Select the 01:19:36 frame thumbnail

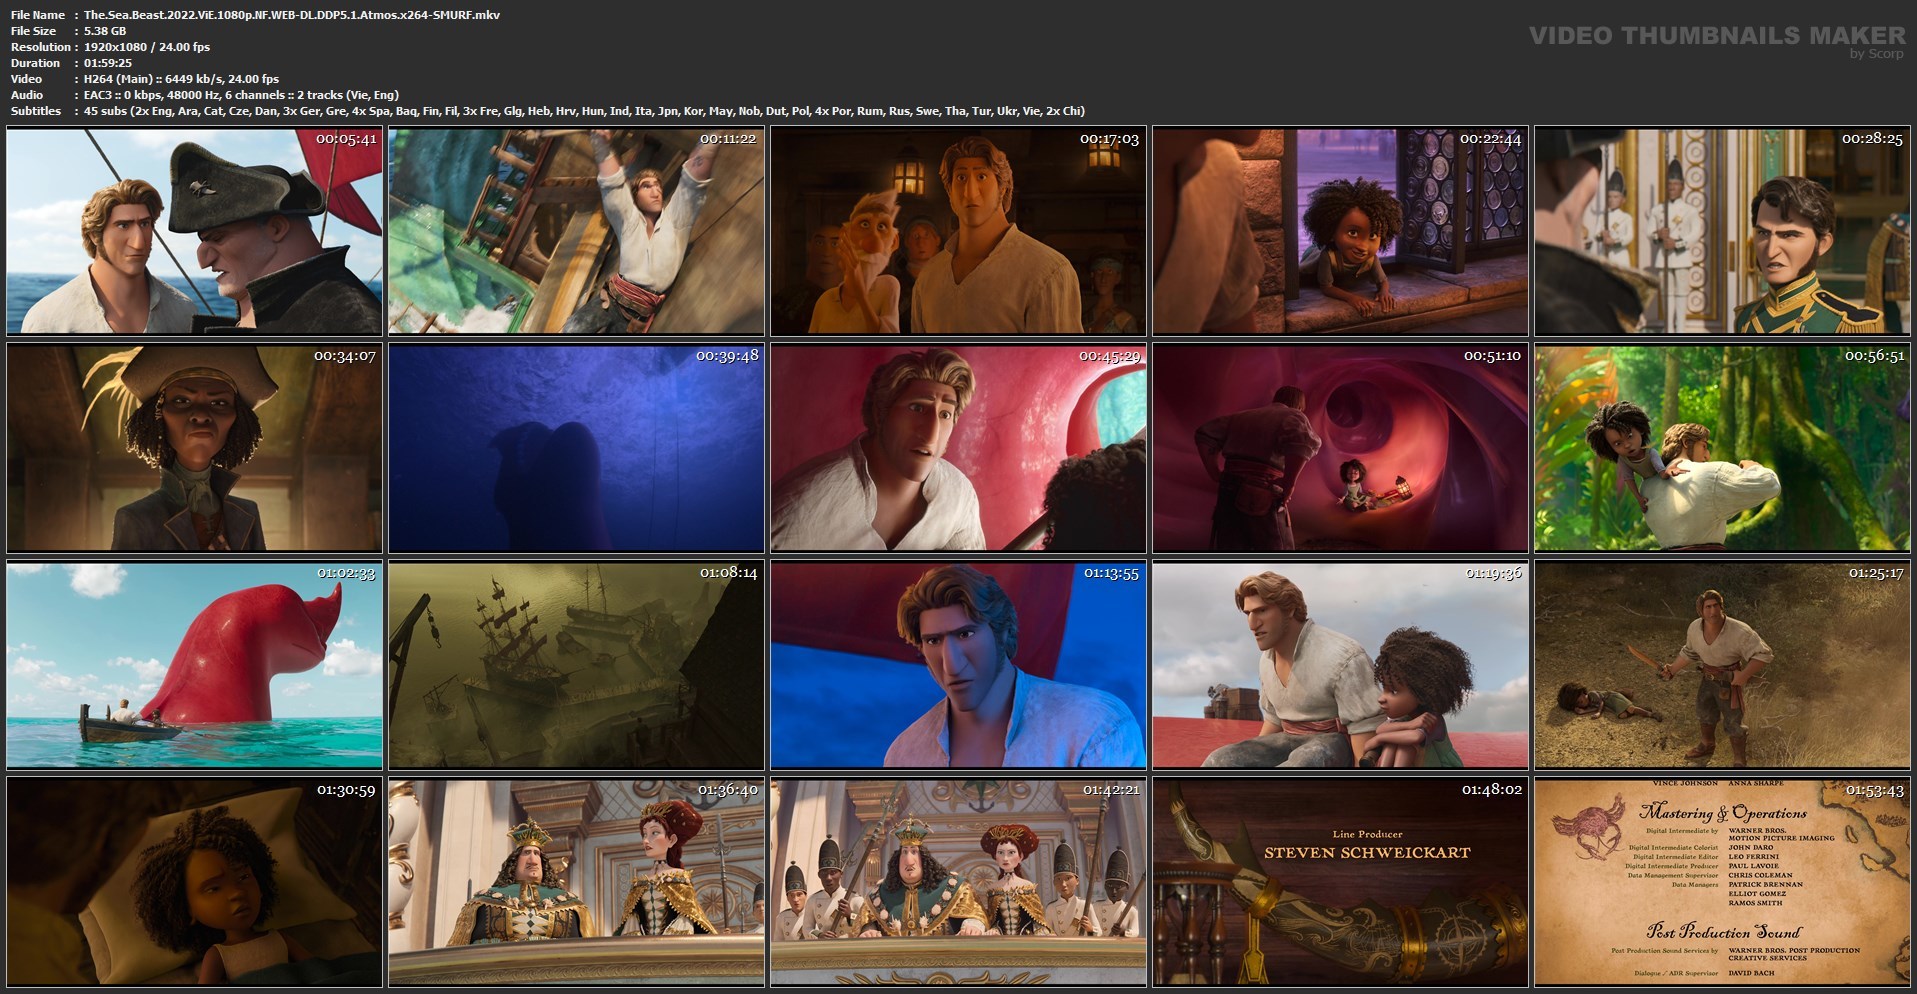[1340, 665]
